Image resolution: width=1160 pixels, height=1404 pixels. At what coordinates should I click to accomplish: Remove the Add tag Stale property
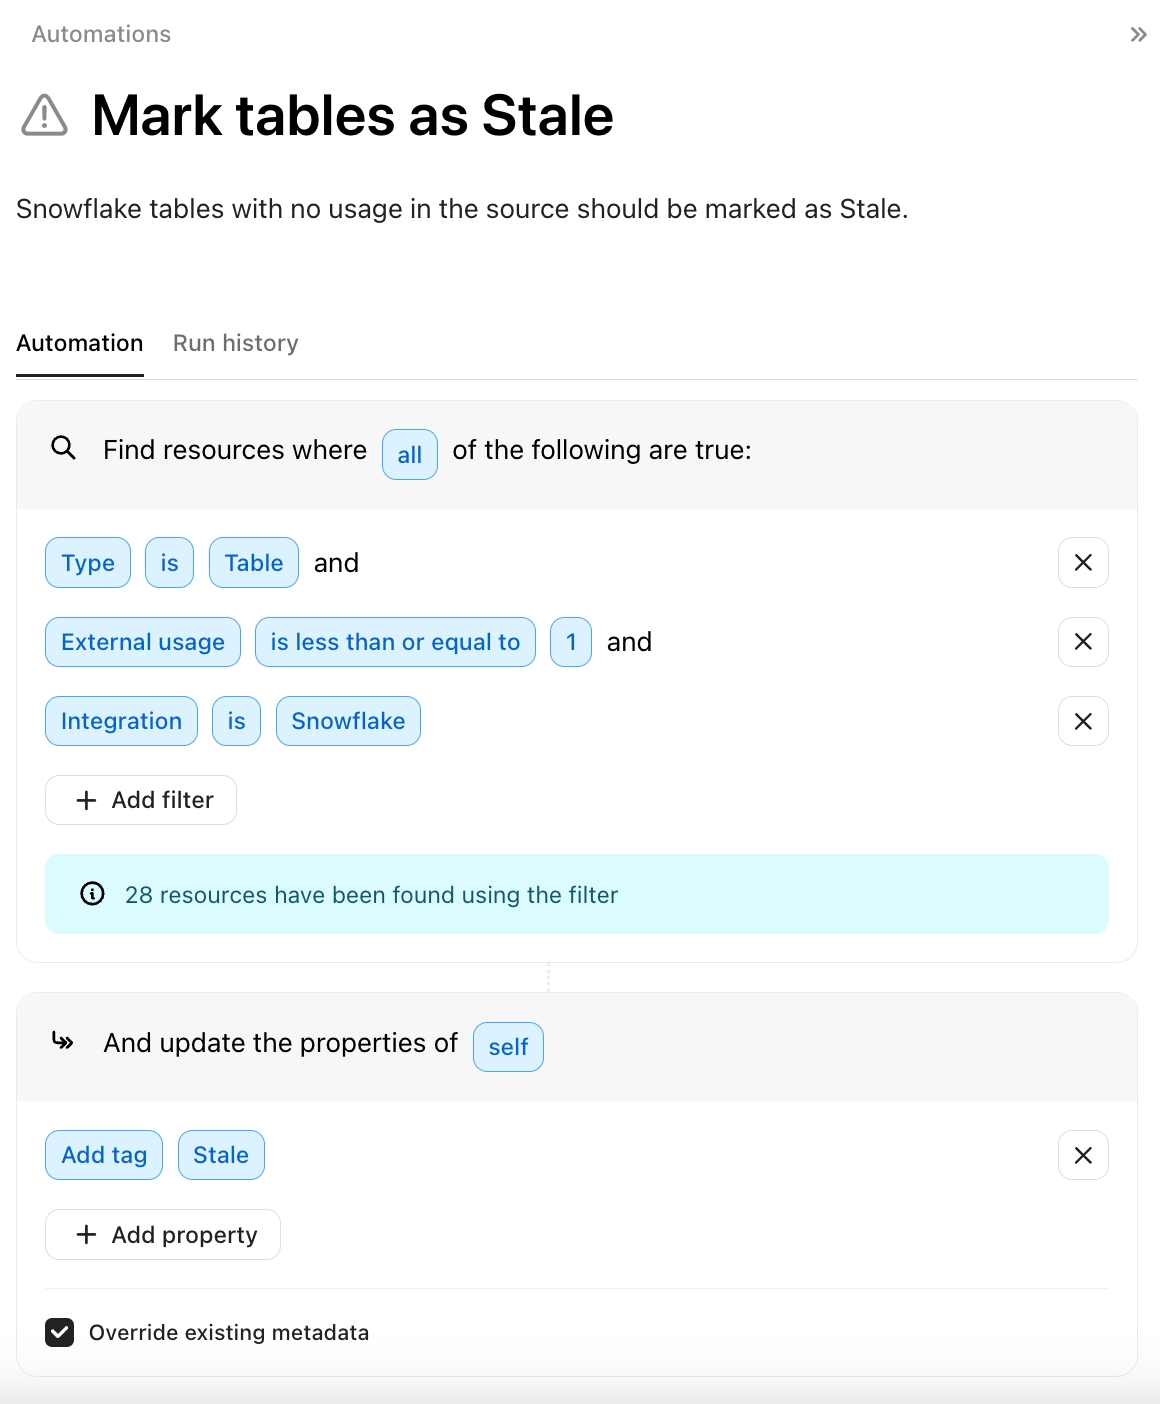click(x=1083, y=1155)
